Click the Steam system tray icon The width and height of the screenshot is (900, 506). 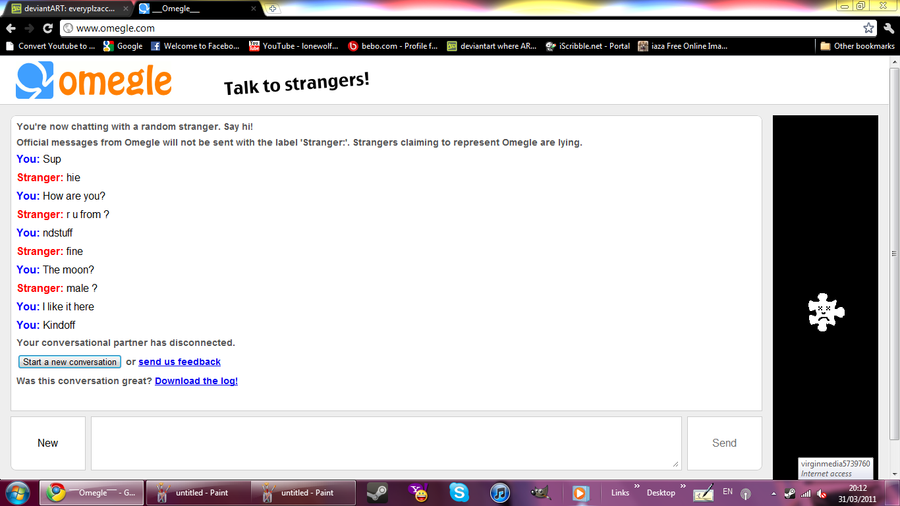(790, 493)
